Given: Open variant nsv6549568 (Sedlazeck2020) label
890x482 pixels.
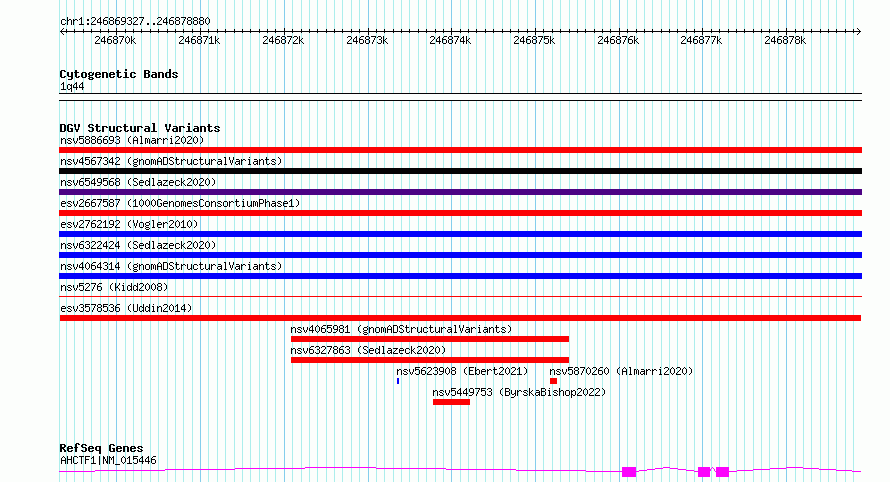Looking at the screenshot, I should (138, 182).
